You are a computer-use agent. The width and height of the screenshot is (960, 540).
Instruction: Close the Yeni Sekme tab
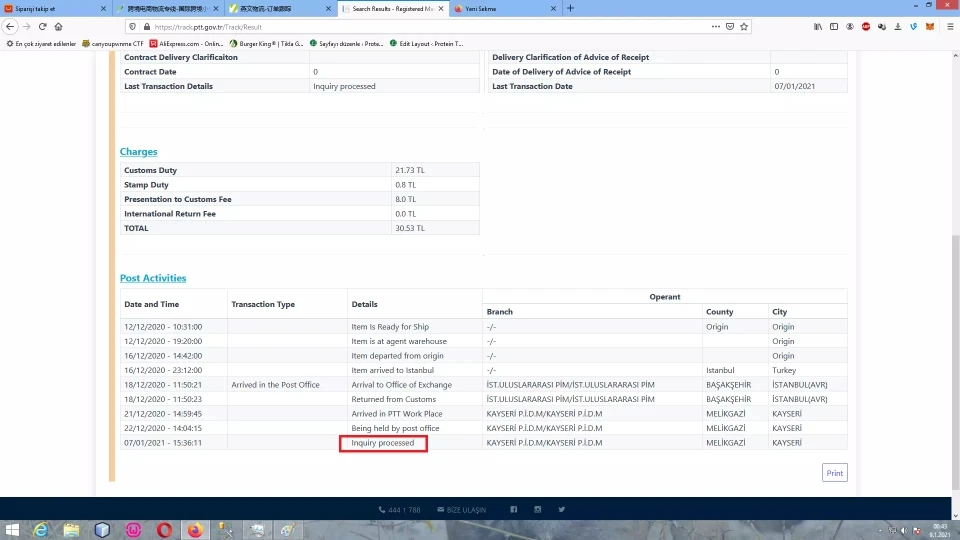click(553, 9)
